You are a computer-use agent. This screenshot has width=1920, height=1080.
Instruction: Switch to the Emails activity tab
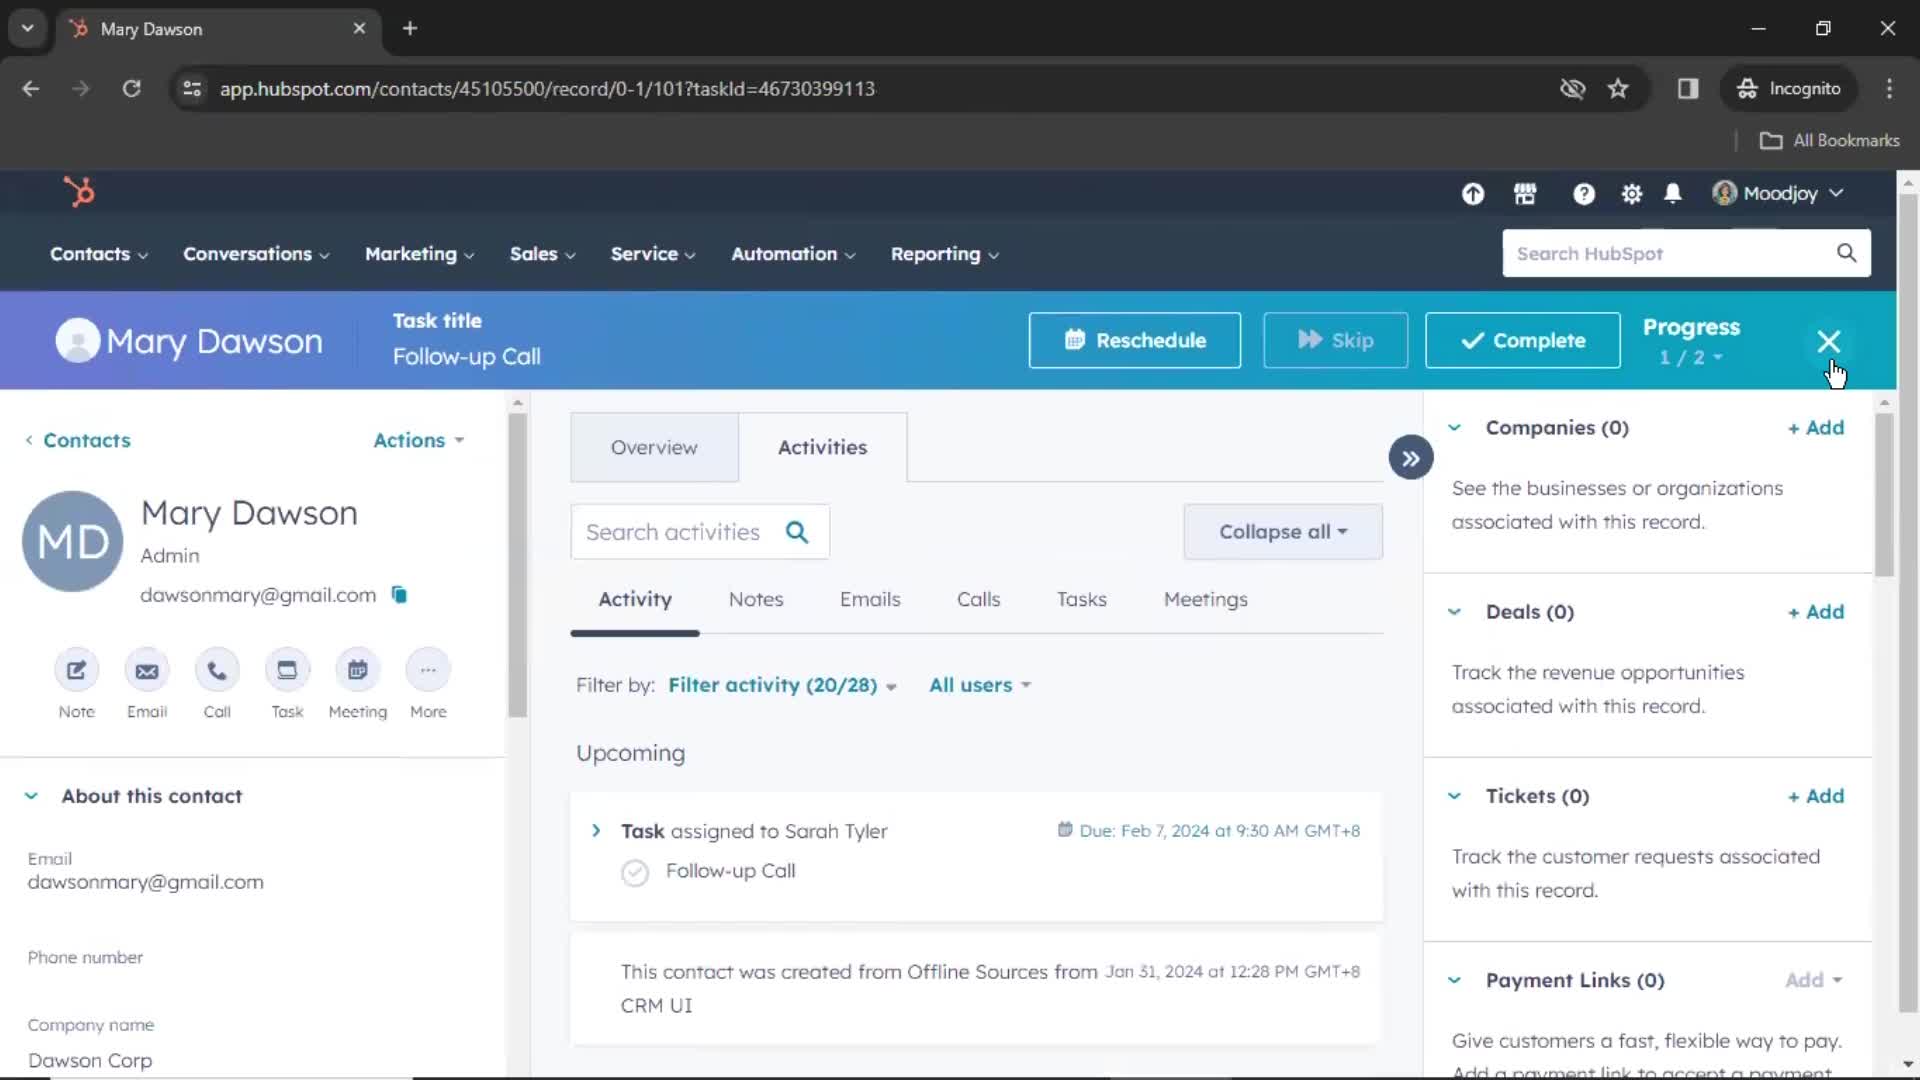[x=869, y=599]
